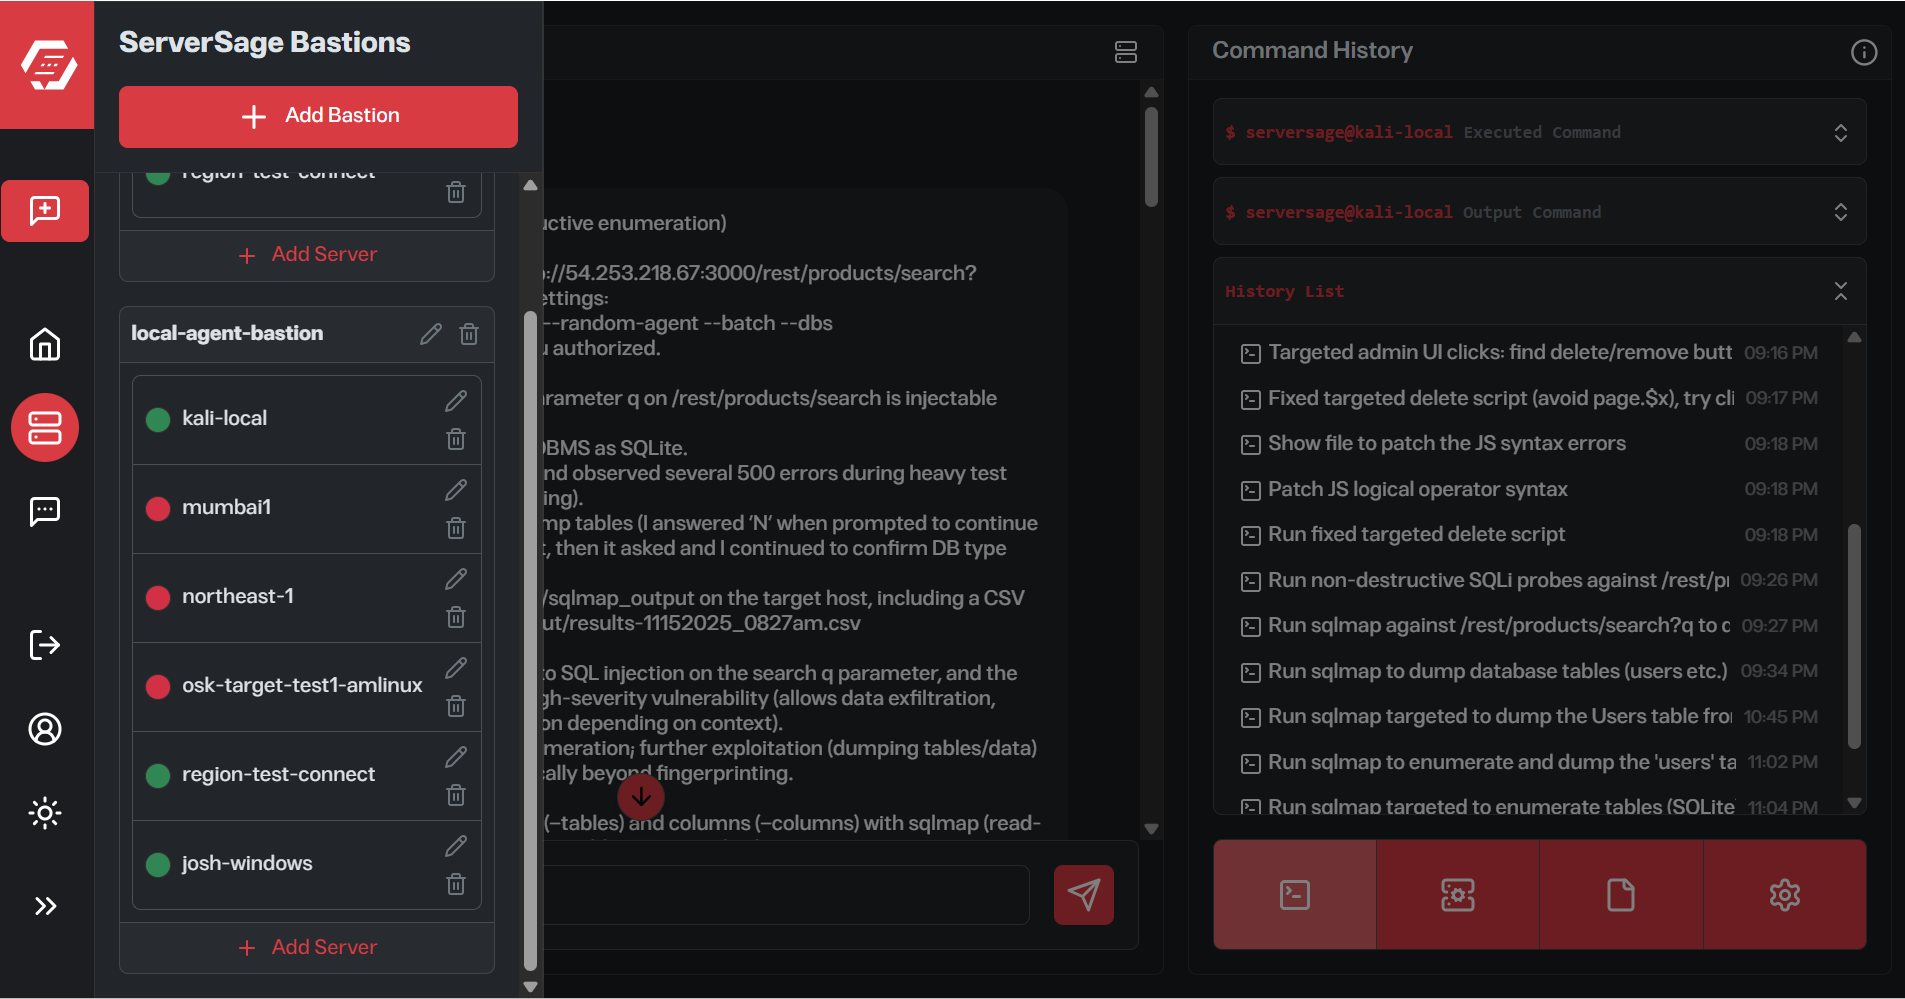Viewport: 1905px width, 999px height.
Task: Delete local-agent-bastion
Action: (x=469, y=334)
